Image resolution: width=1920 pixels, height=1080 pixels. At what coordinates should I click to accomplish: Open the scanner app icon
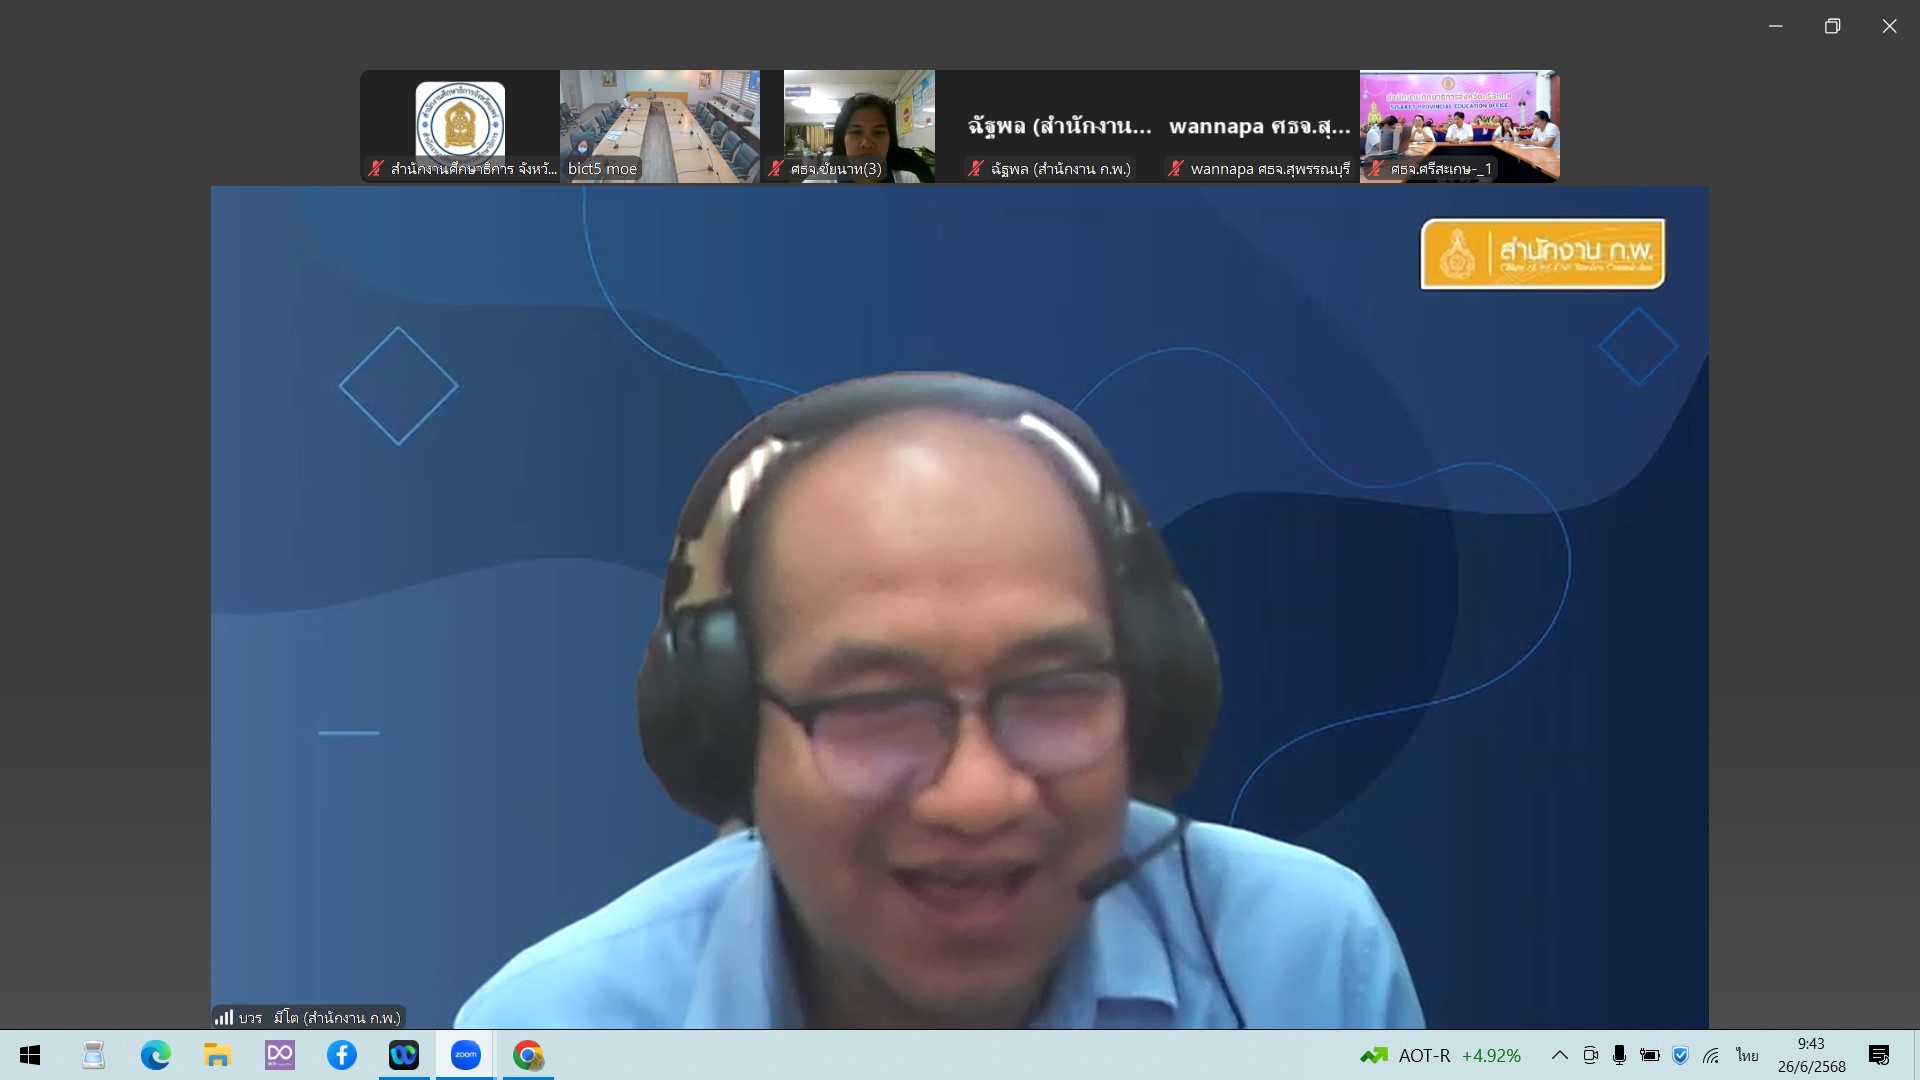(x=94, y=1055)
